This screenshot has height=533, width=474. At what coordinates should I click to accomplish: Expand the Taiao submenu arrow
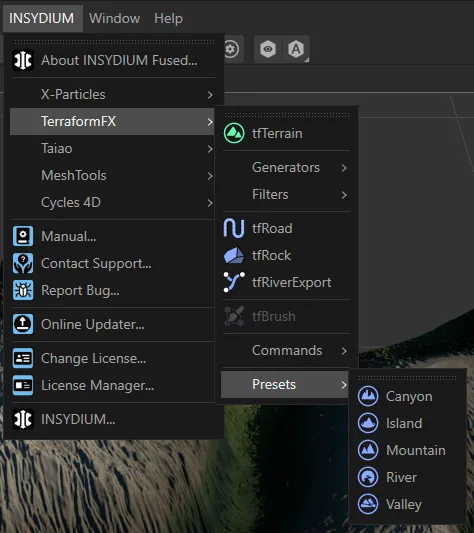click(210, 149)
